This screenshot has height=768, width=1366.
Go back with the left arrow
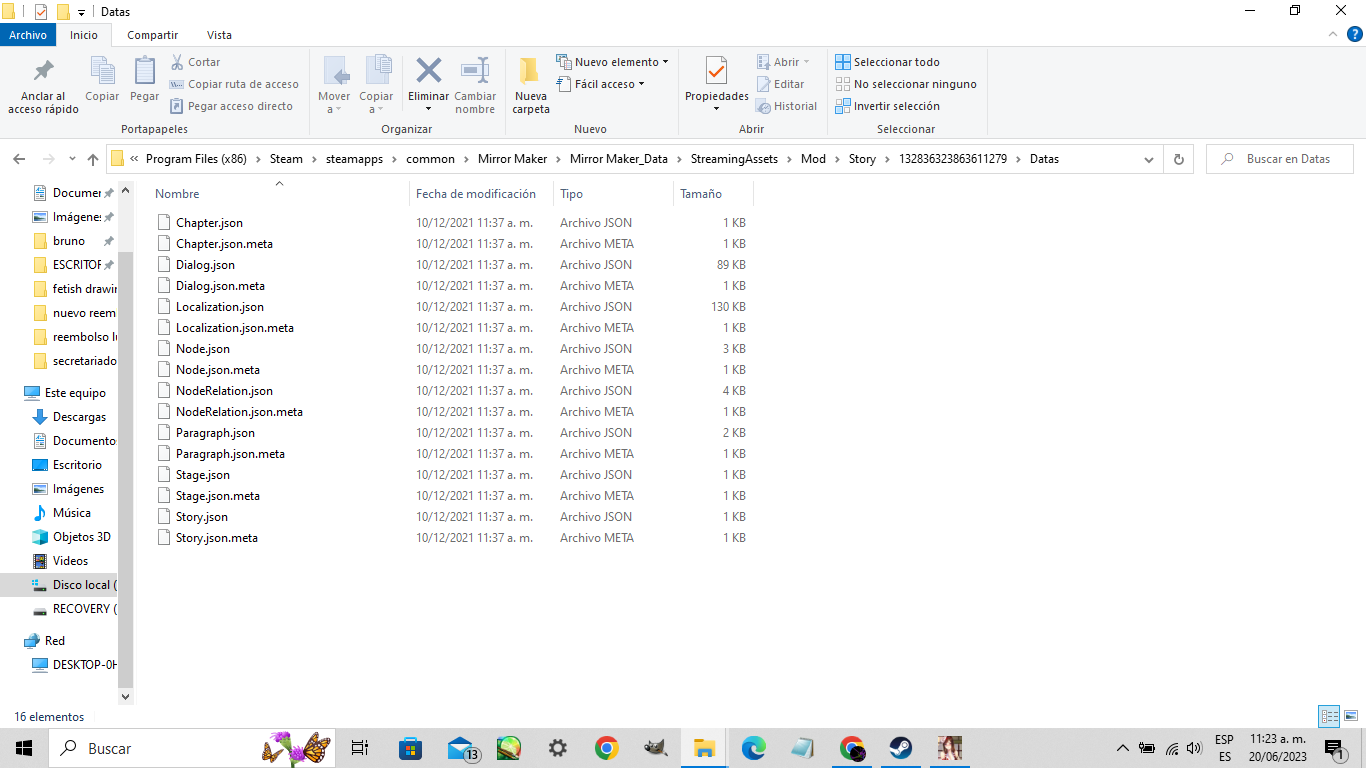point(19,159)
